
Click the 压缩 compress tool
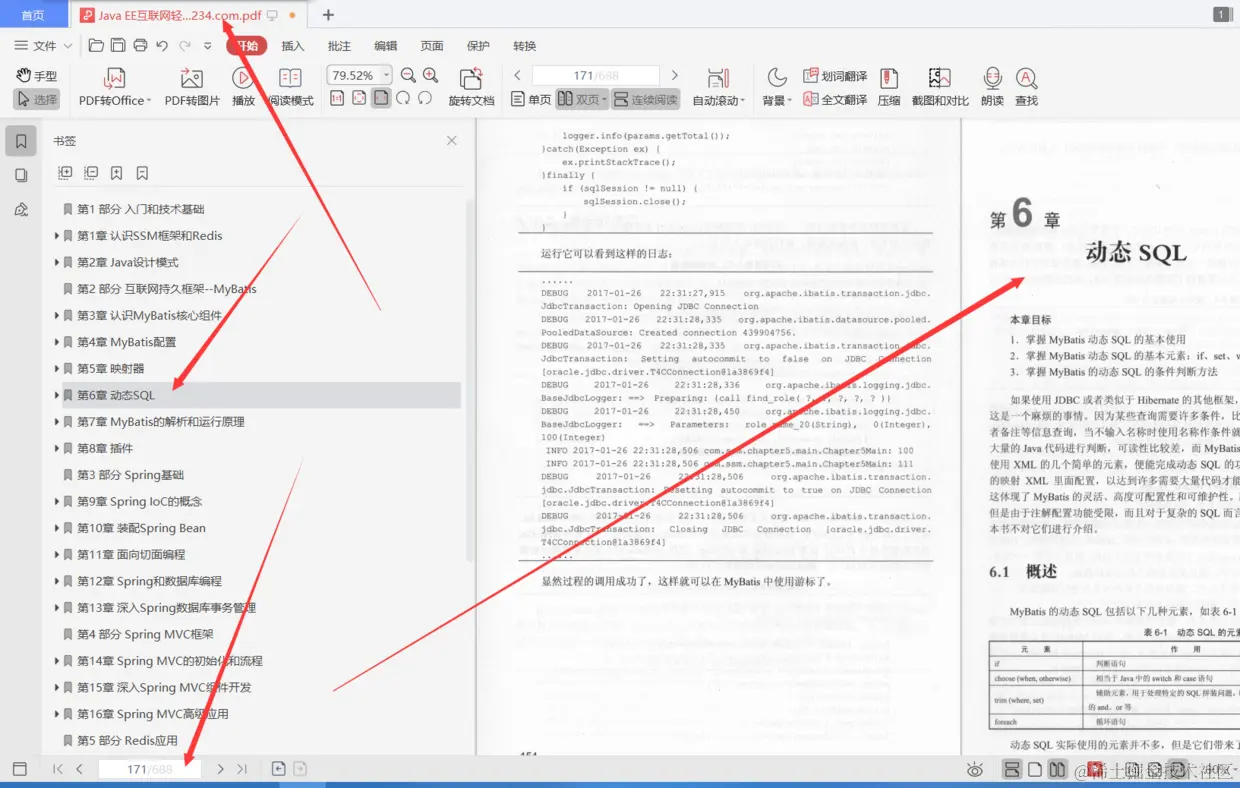pos(889,87)
